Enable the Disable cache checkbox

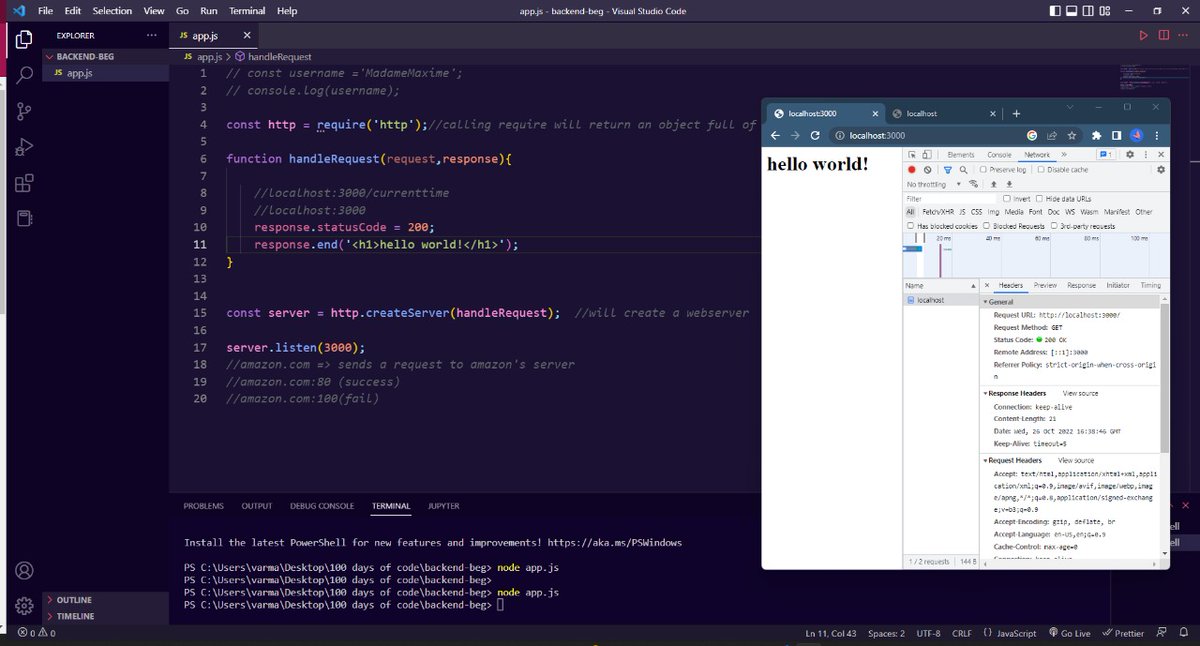click(x=1040, y=169)
